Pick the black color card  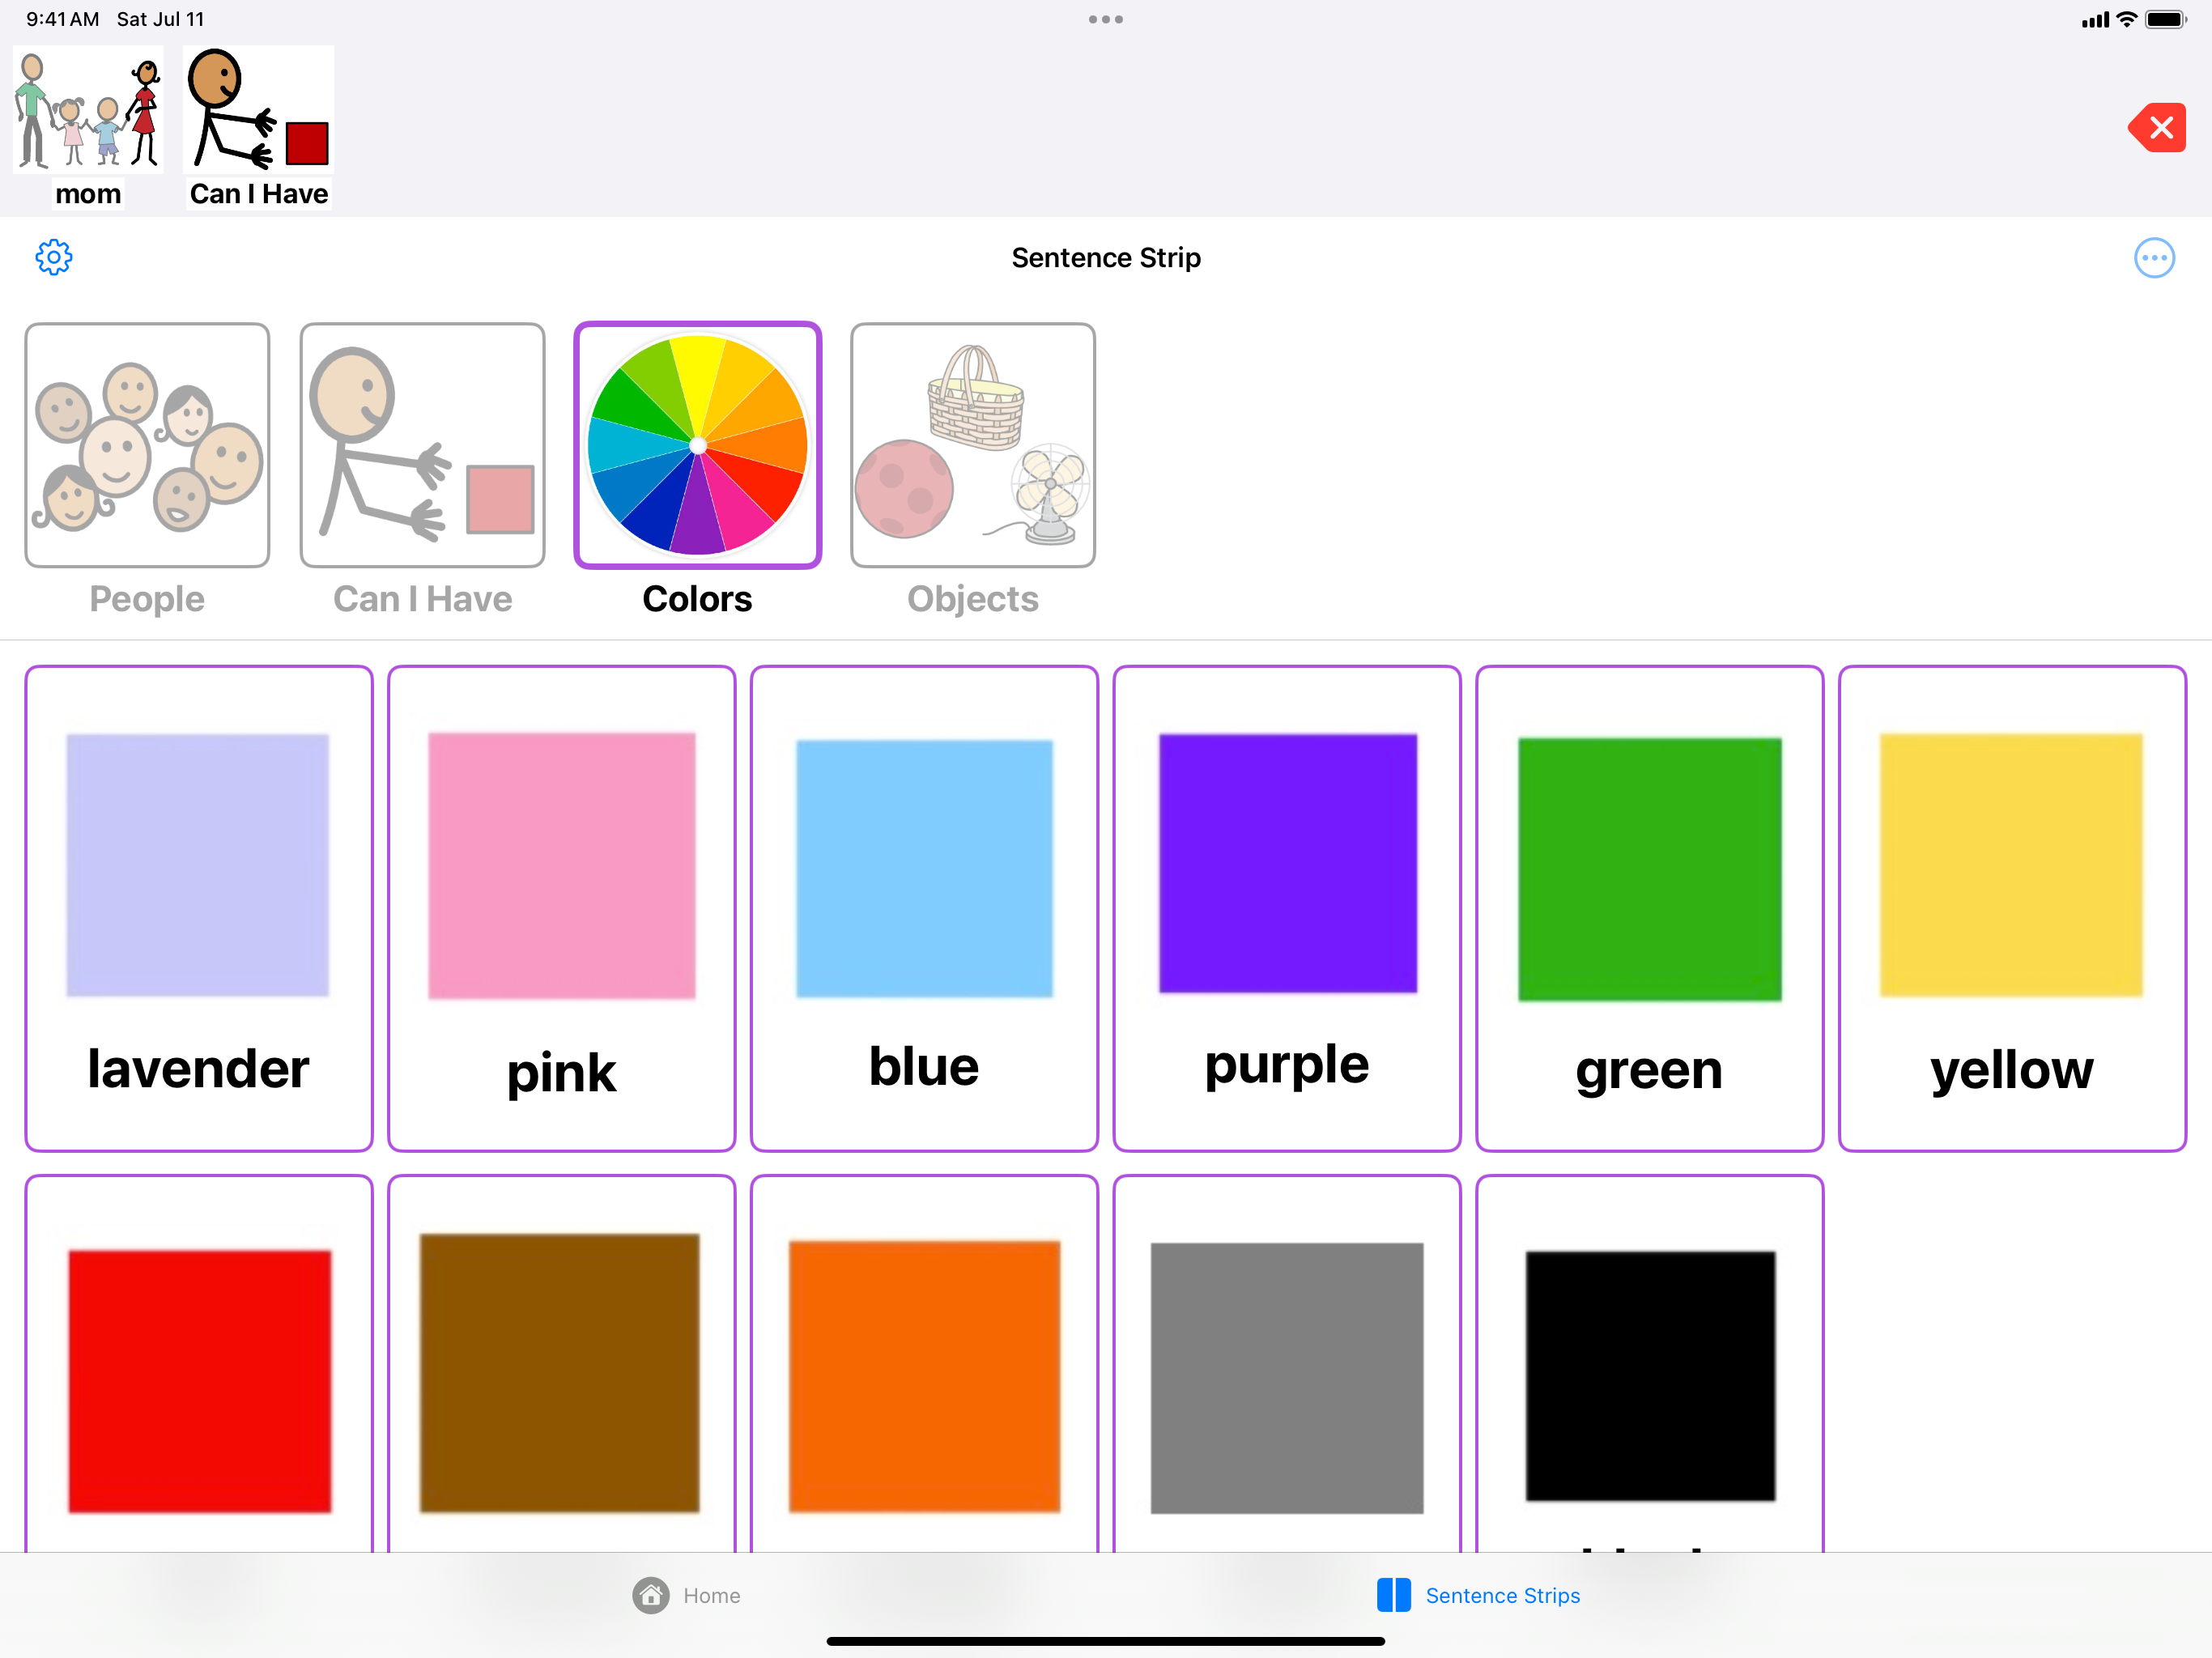pyautogui.click(x=1649, y=1365)
